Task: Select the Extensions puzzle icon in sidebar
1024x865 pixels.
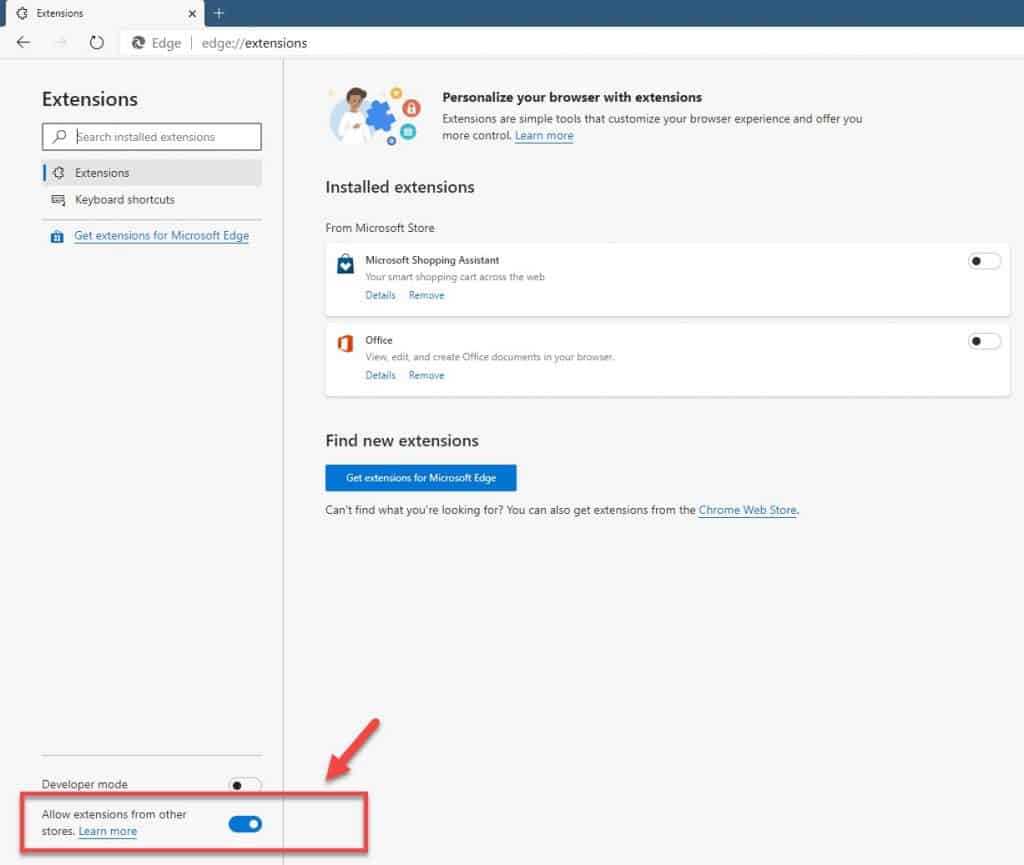Action: (58, 172)
